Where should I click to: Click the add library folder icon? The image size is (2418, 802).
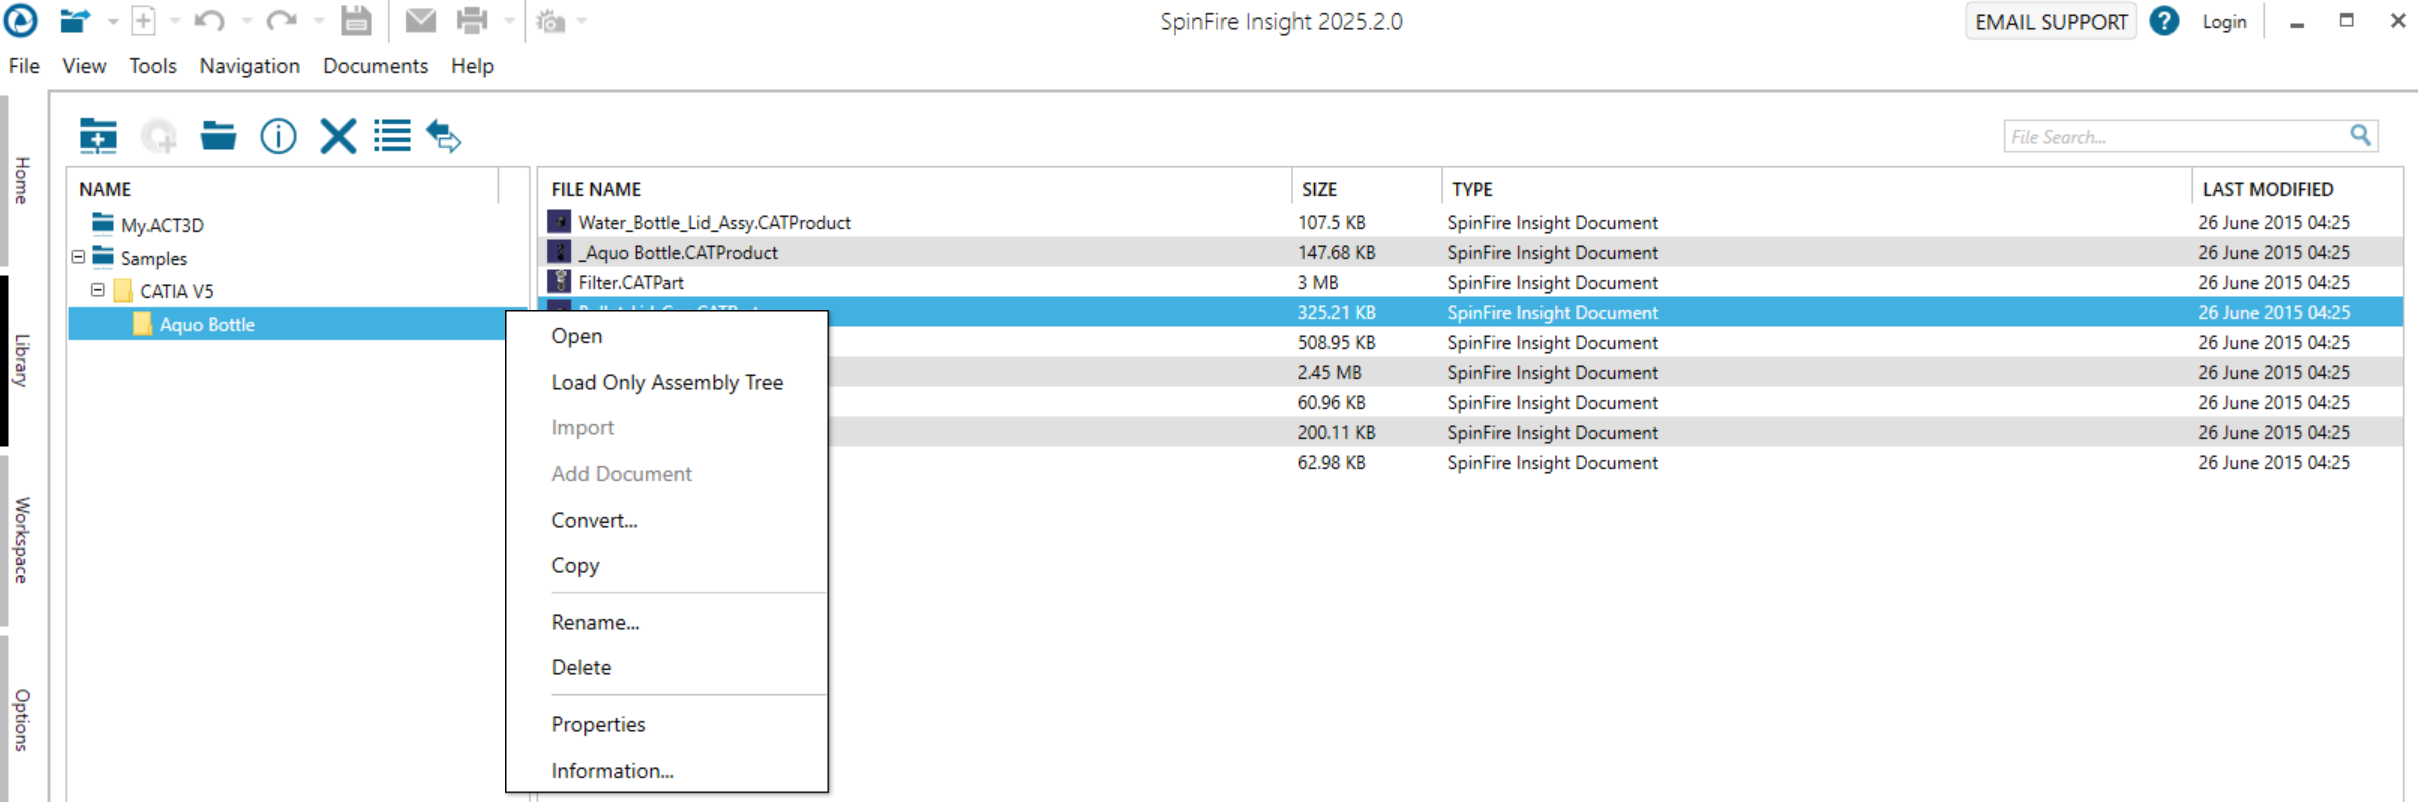pos(98,136)
